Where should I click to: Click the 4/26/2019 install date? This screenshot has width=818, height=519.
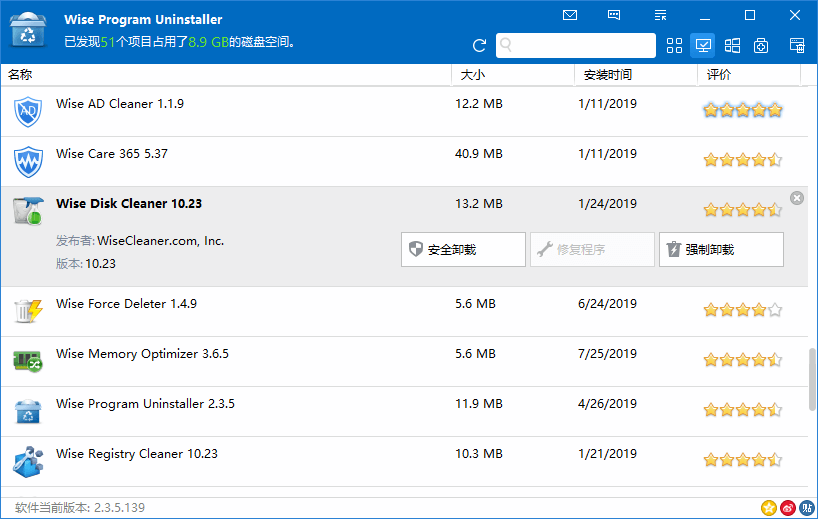coord(607,404)
